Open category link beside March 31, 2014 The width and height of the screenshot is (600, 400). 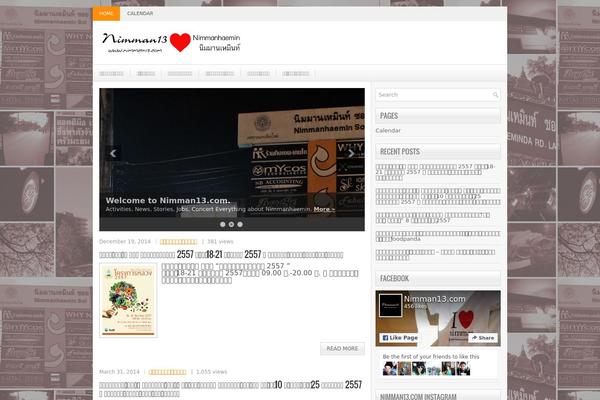click(167, 372)
